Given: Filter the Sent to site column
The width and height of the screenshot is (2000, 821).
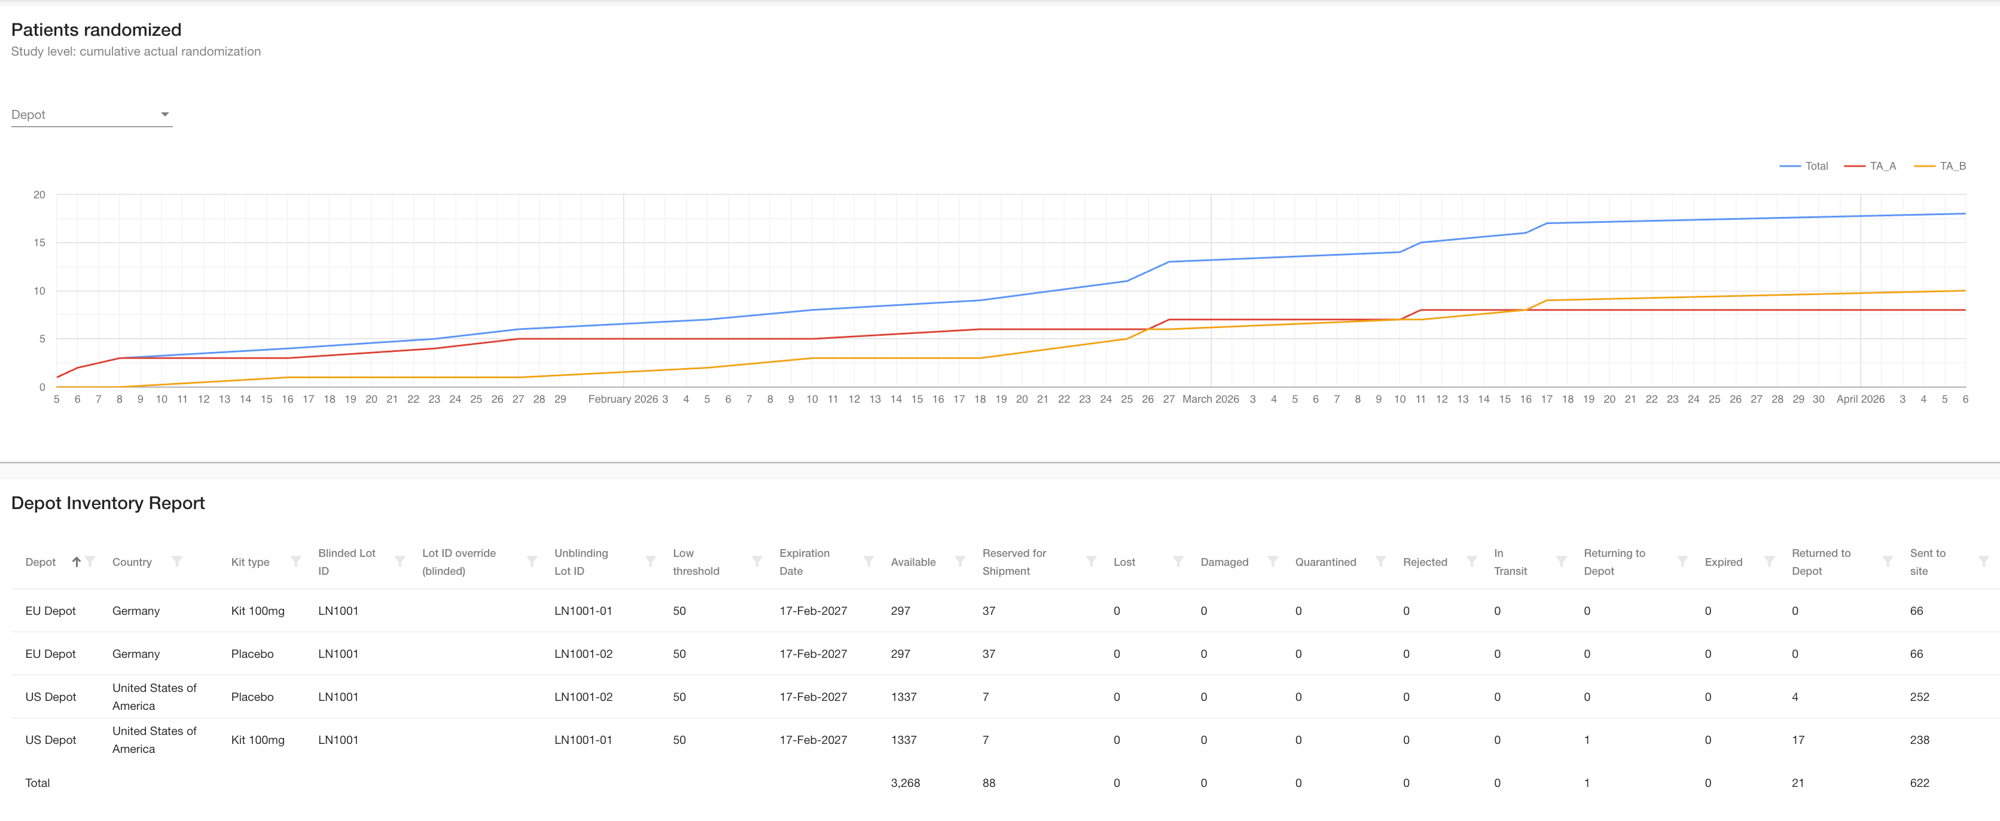Looking at the screenshot, I should coord(1984,562).
